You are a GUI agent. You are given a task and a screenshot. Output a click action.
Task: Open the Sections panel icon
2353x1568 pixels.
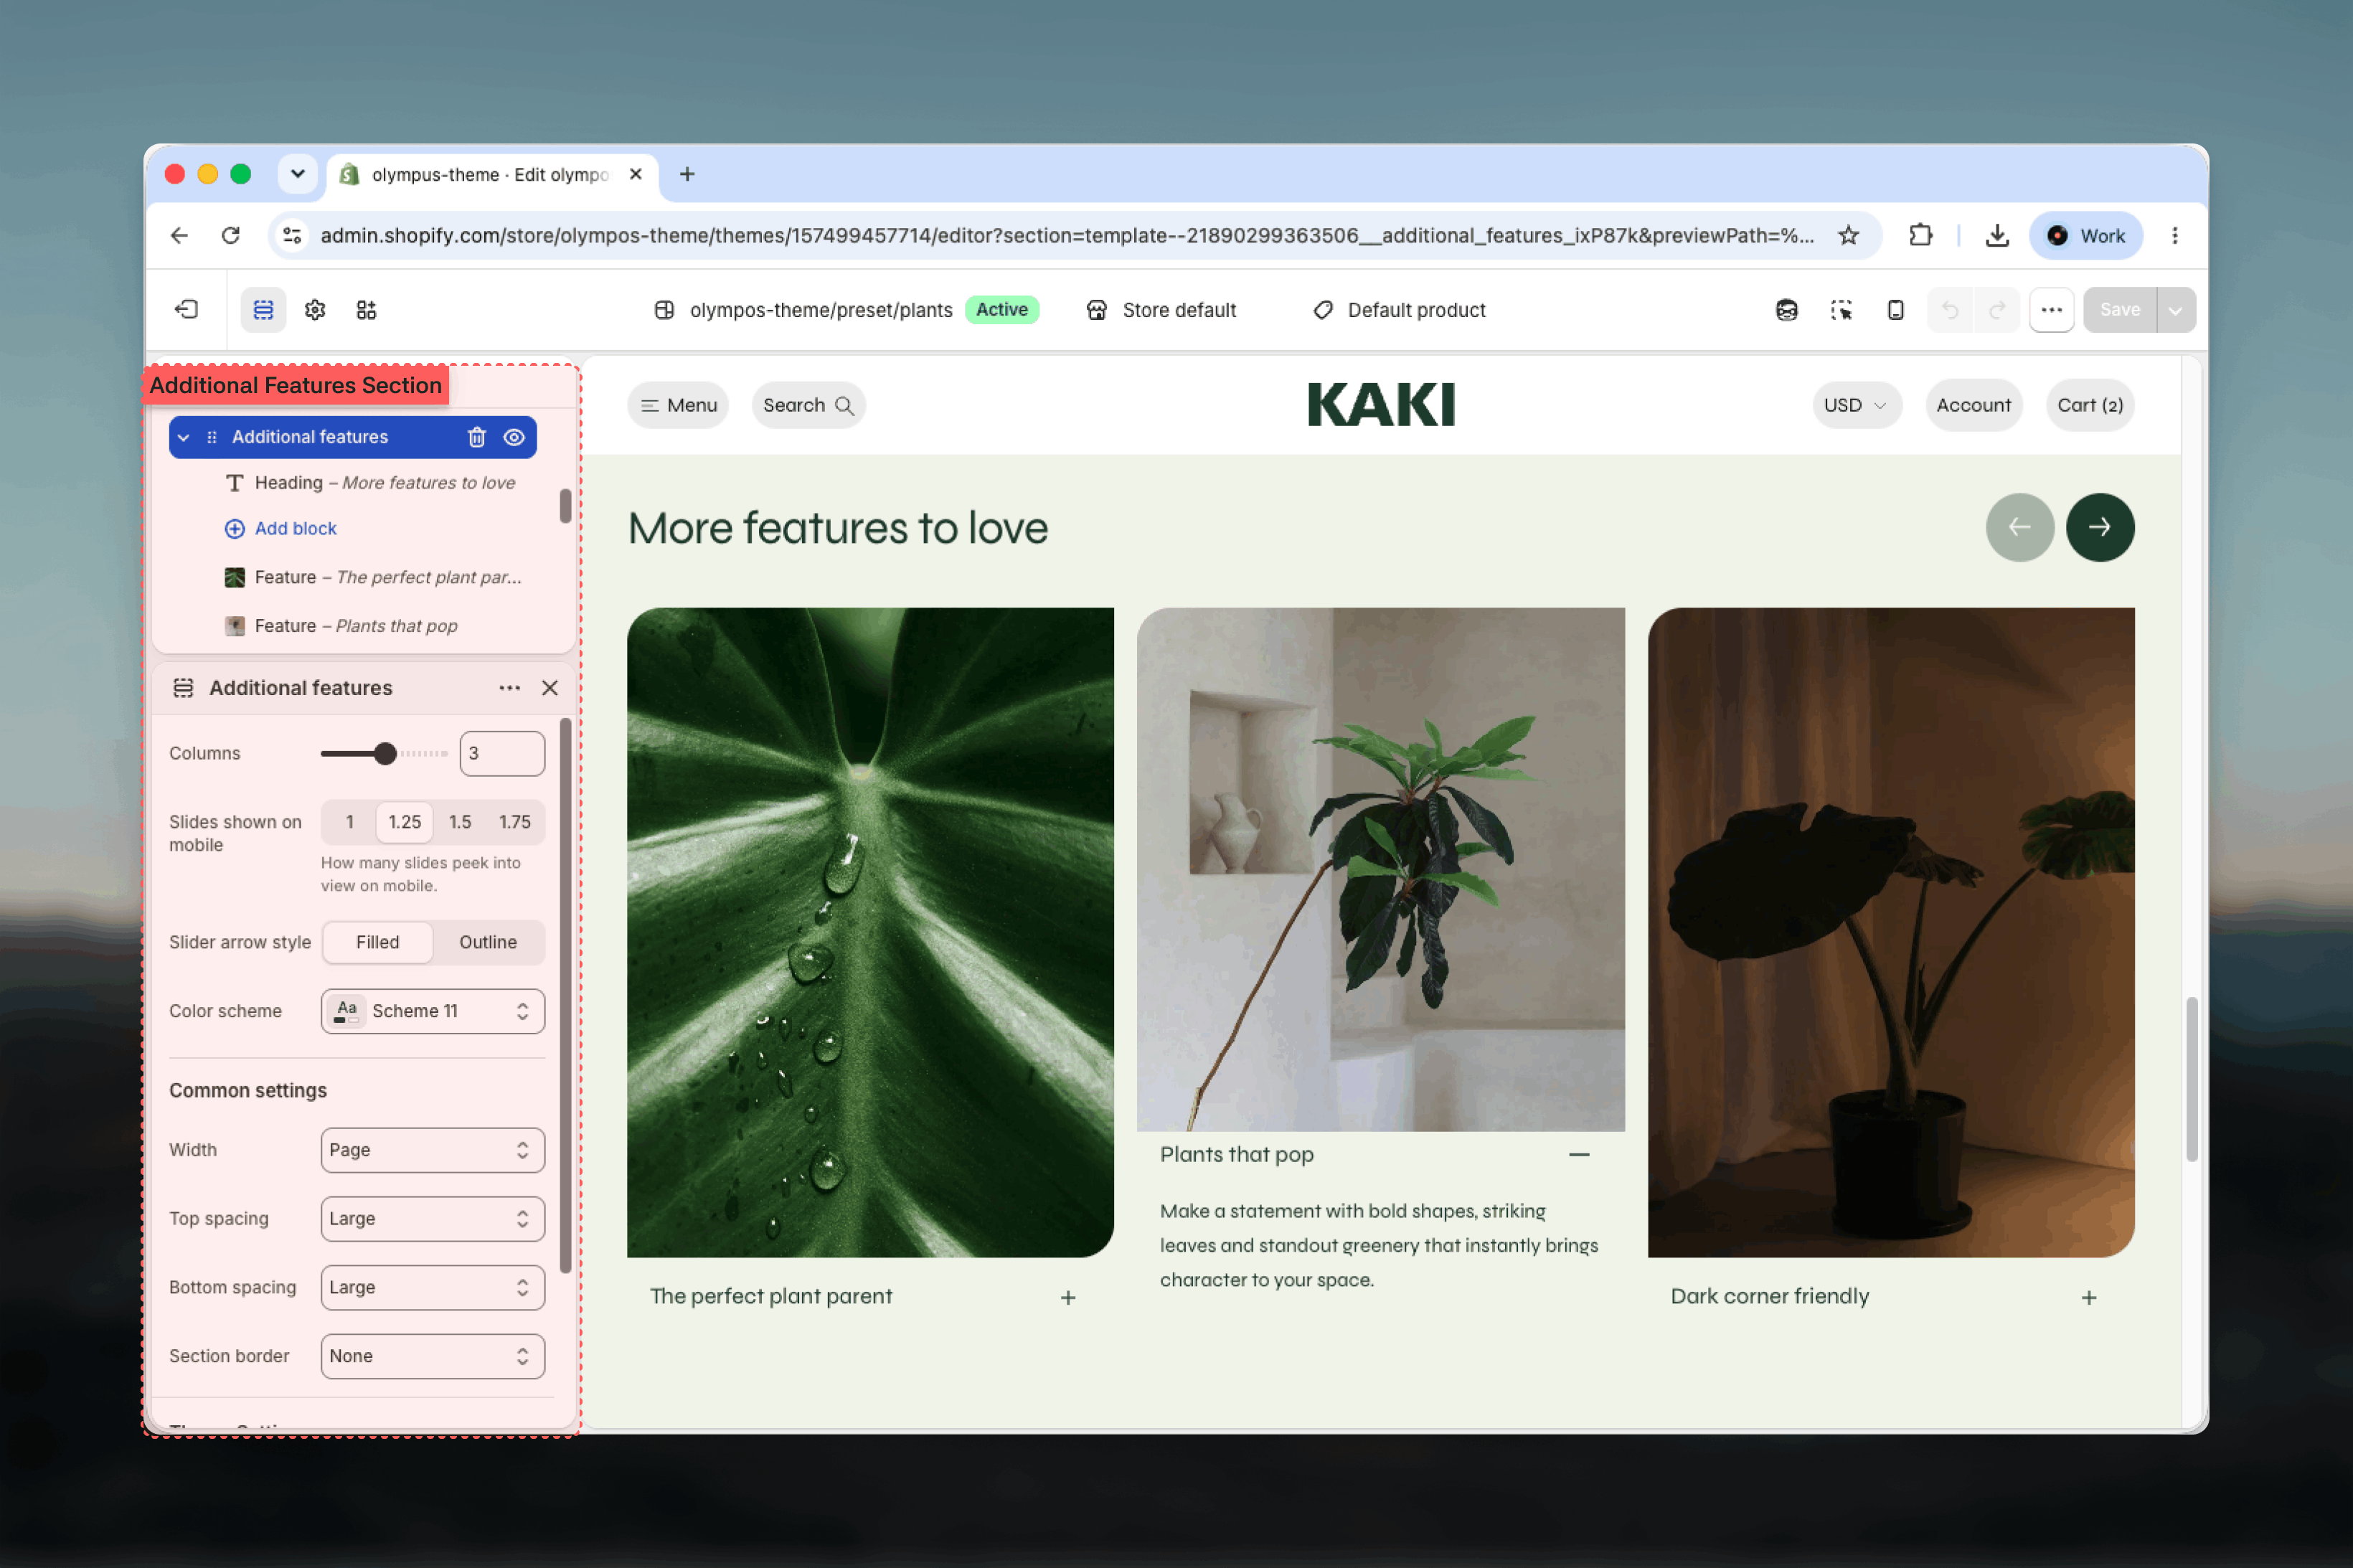[x=263, y=310]
